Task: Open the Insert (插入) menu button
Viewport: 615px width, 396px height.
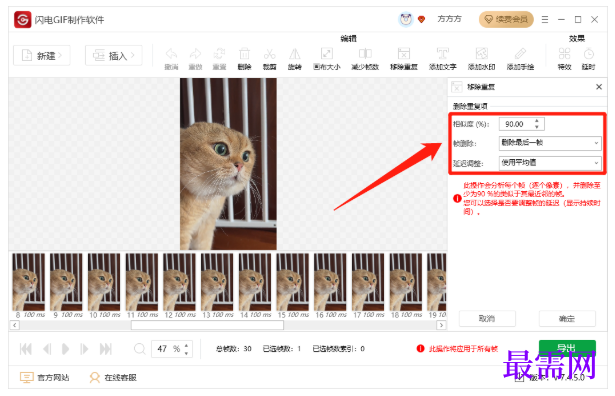Action: 114,56
